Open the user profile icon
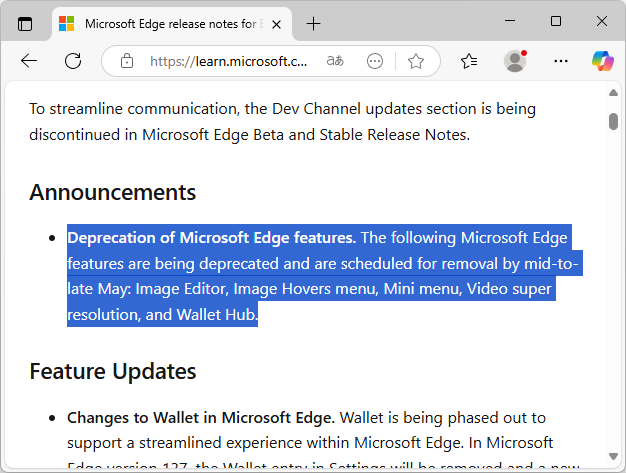Image resolution: width=626 pixels, height=473 pixels. pyautogui.click(x=515, y=61)
